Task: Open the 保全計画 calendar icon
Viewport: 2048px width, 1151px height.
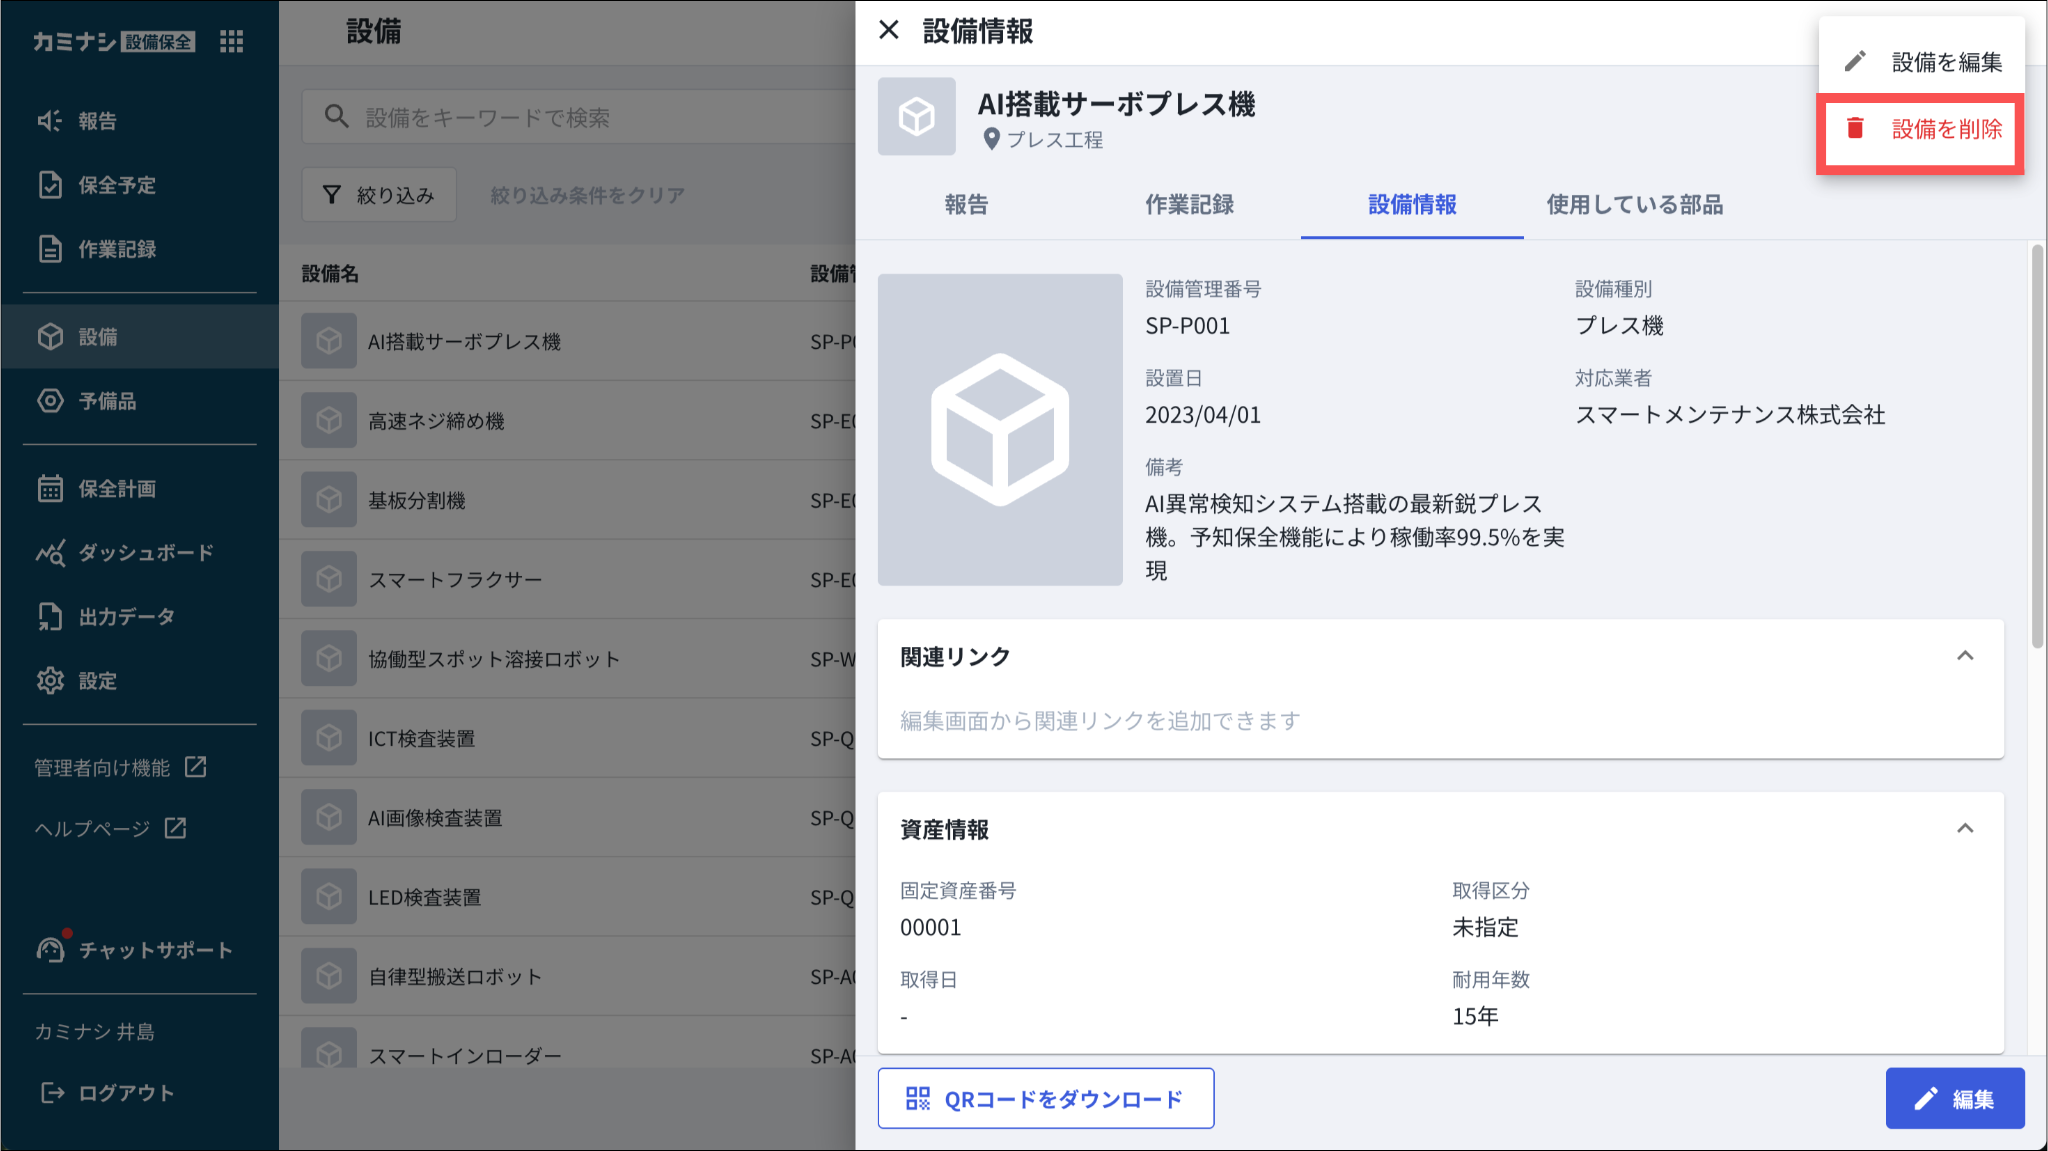Action: tap(50, 489)
